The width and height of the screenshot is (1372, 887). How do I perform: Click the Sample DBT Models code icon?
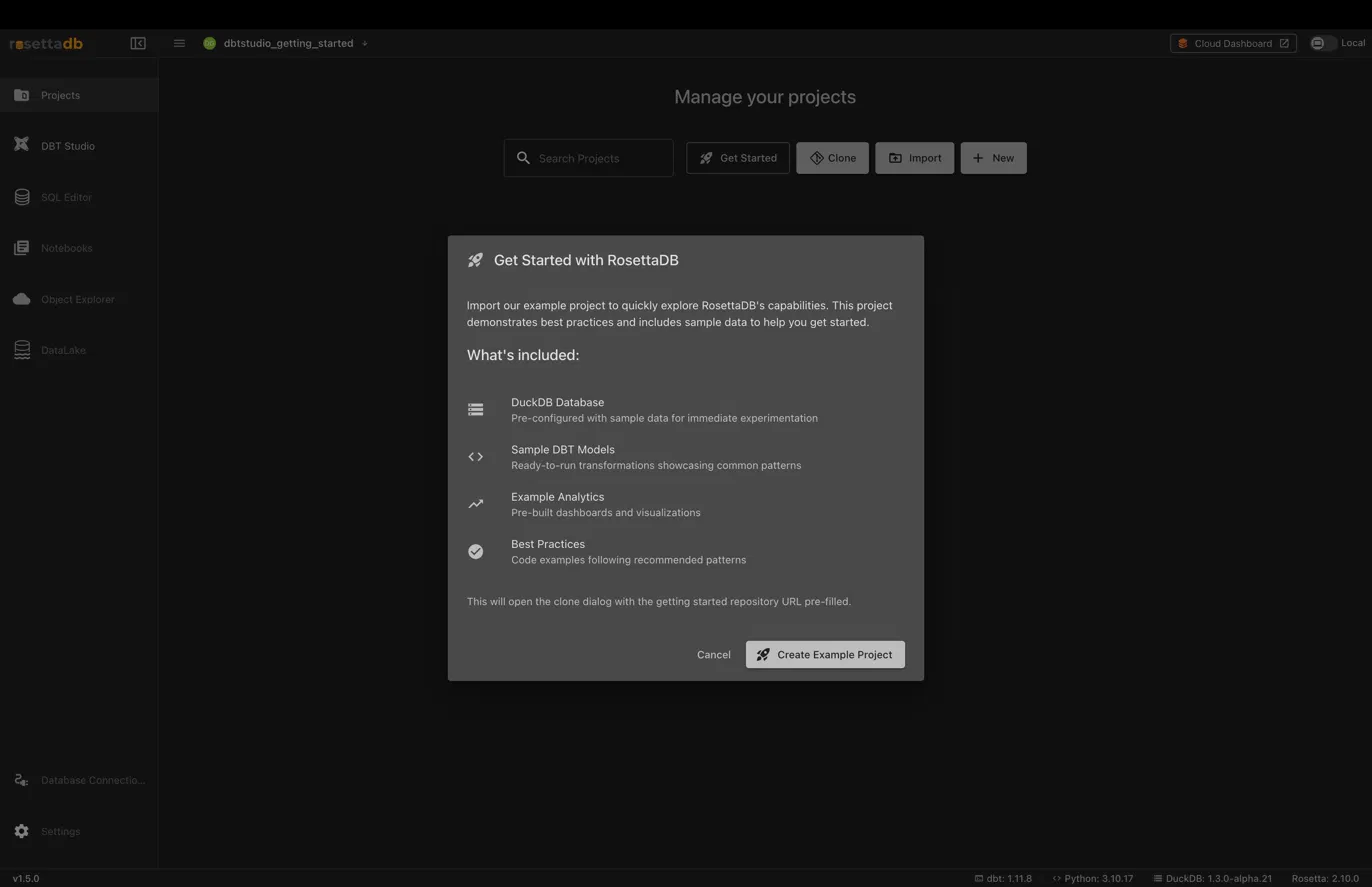coord(476,457)
